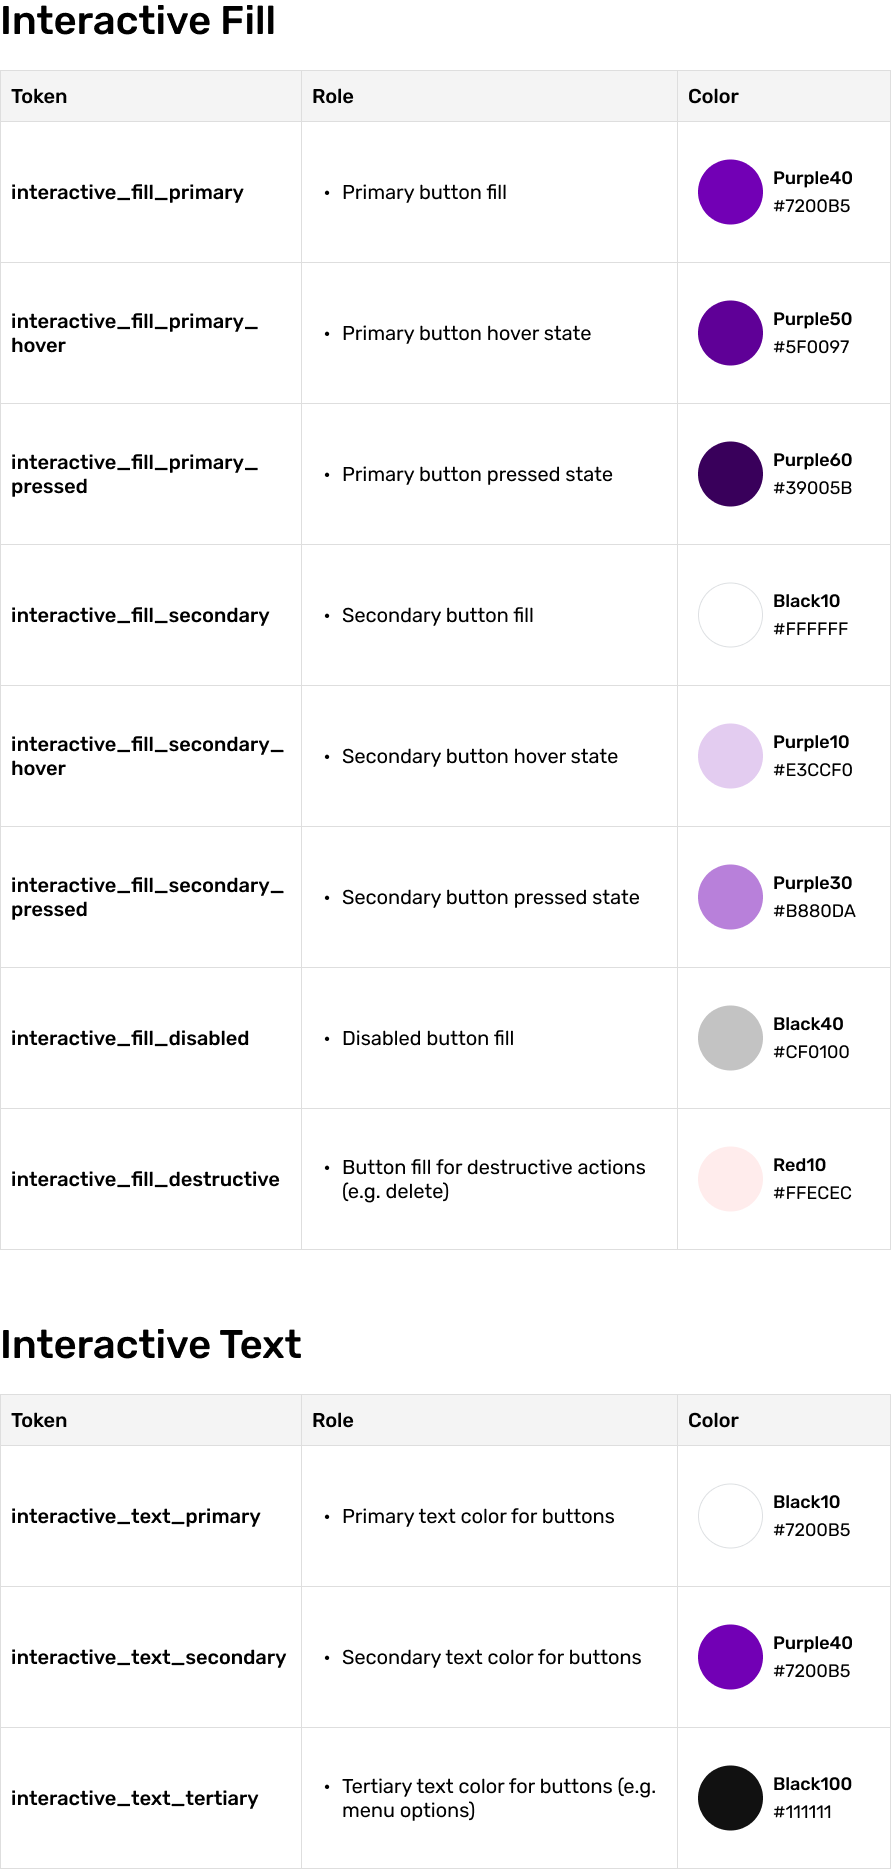Select the light Purple10 #E3CCF0 swatch
The width and height of the screenshot is (891, 1869).
(x=730, y=756)
